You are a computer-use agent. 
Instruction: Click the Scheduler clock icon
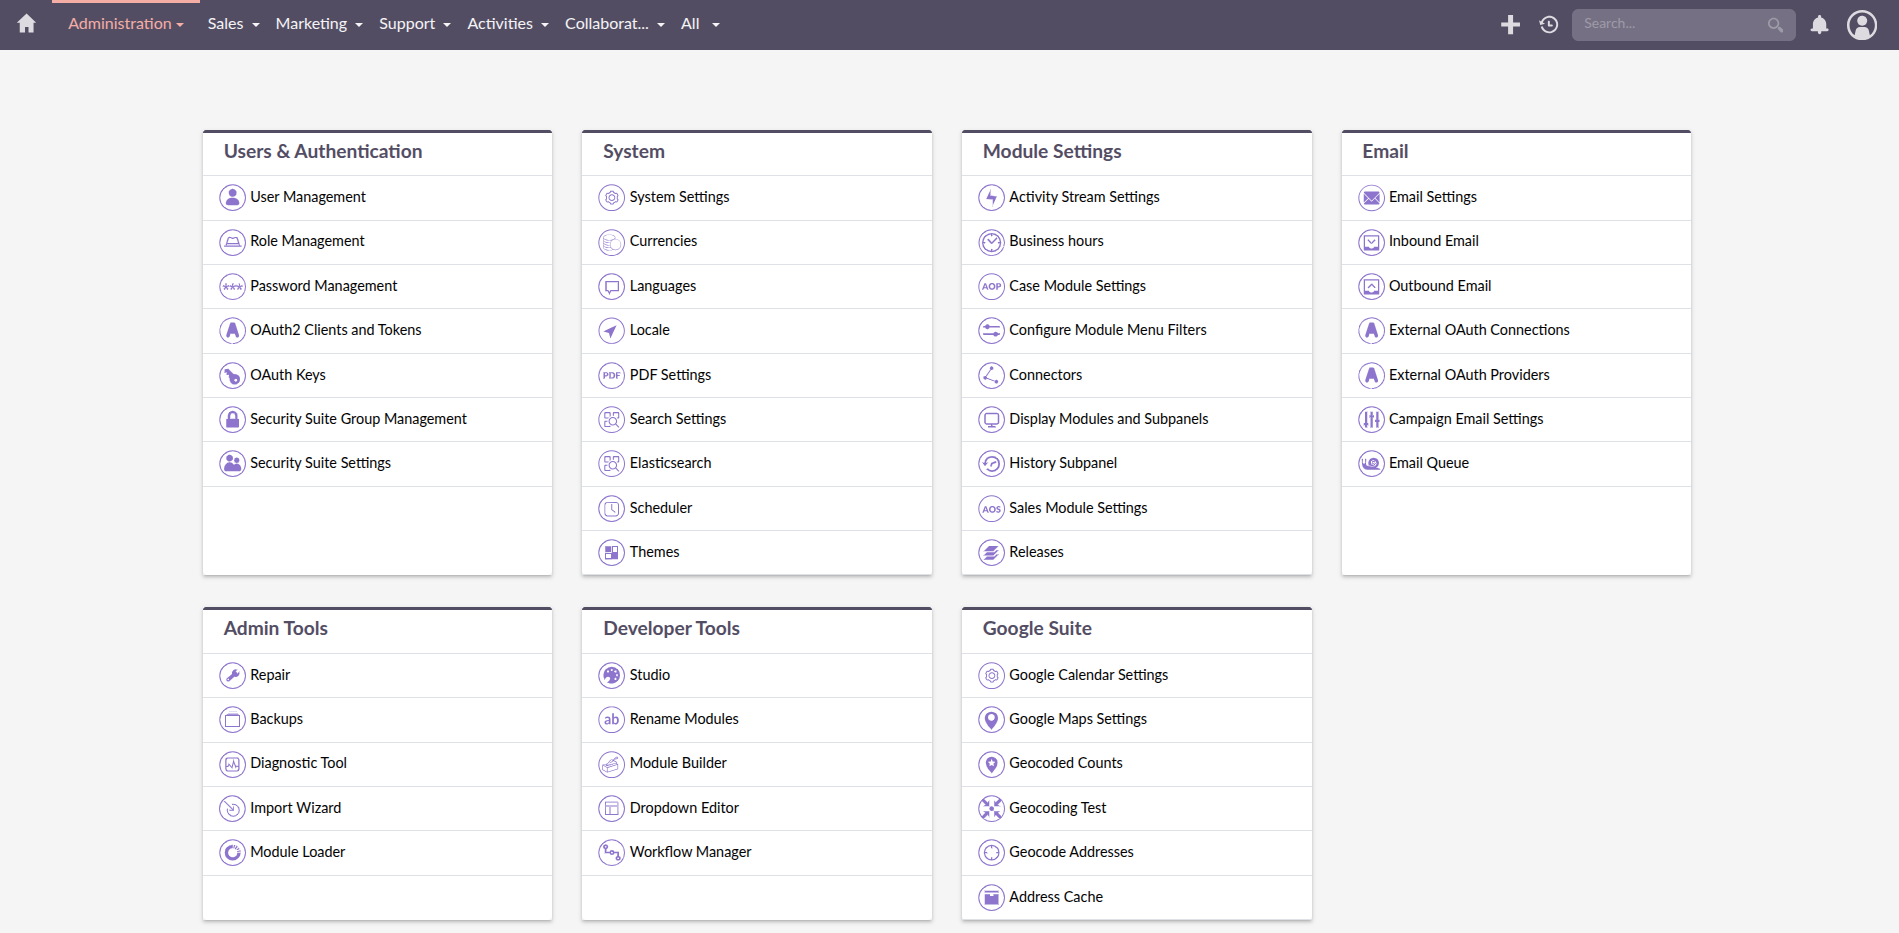coord(611,508)
